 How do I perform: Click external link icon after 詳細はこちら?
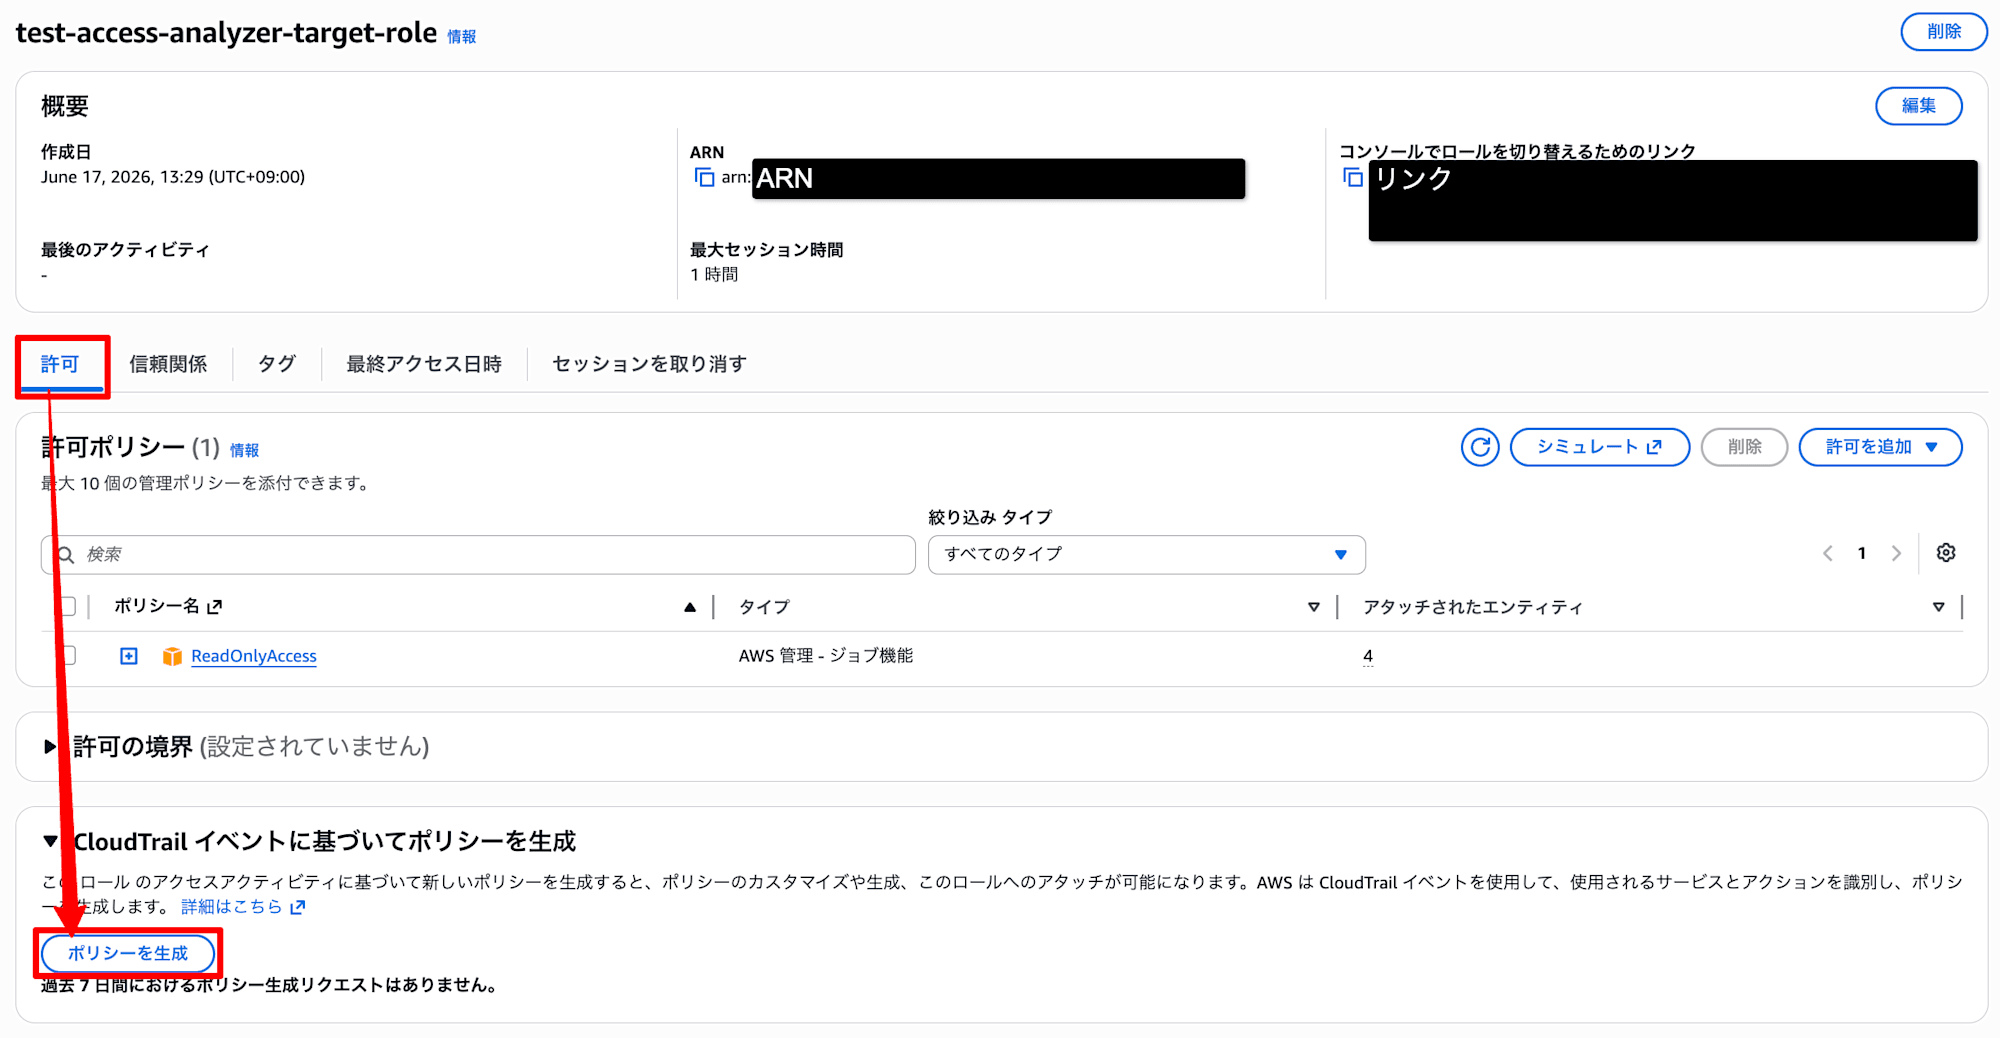pyautogui.click(x=297, y=907)
